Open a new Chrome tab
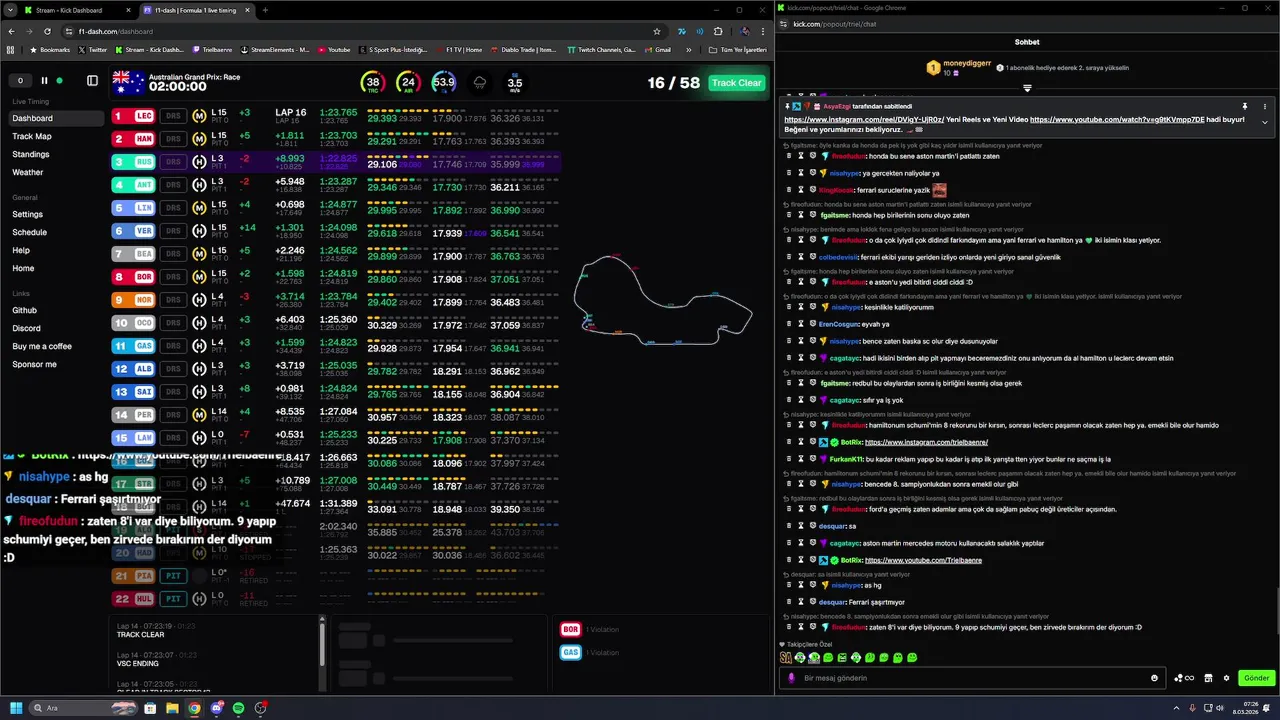The image size is (1280, 720). point(265,10)
